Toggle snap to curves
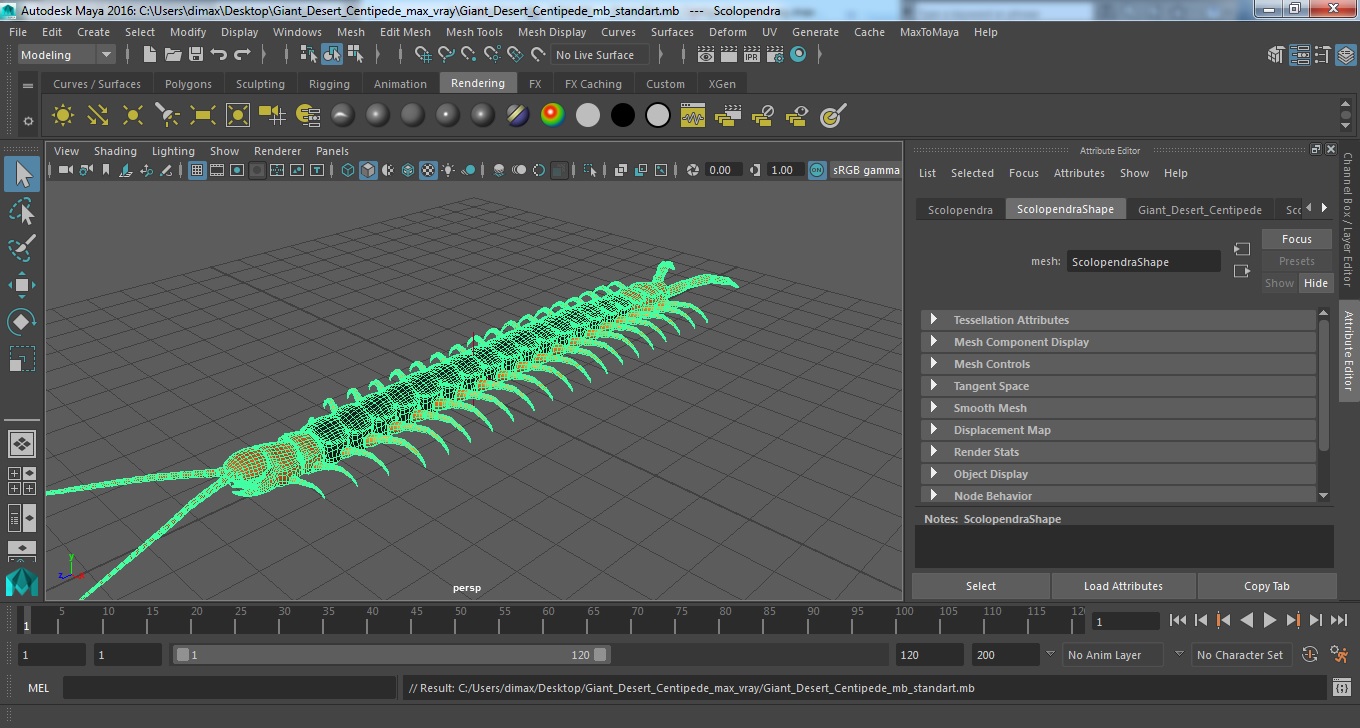 (446, 55)
